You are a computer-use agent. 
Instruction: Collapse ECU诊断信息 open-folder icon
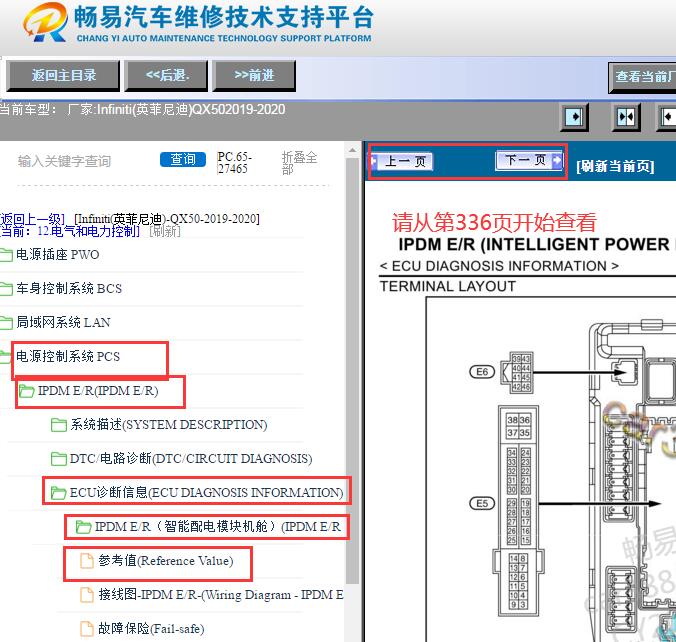pyautogui.click(x=59, y=493)
